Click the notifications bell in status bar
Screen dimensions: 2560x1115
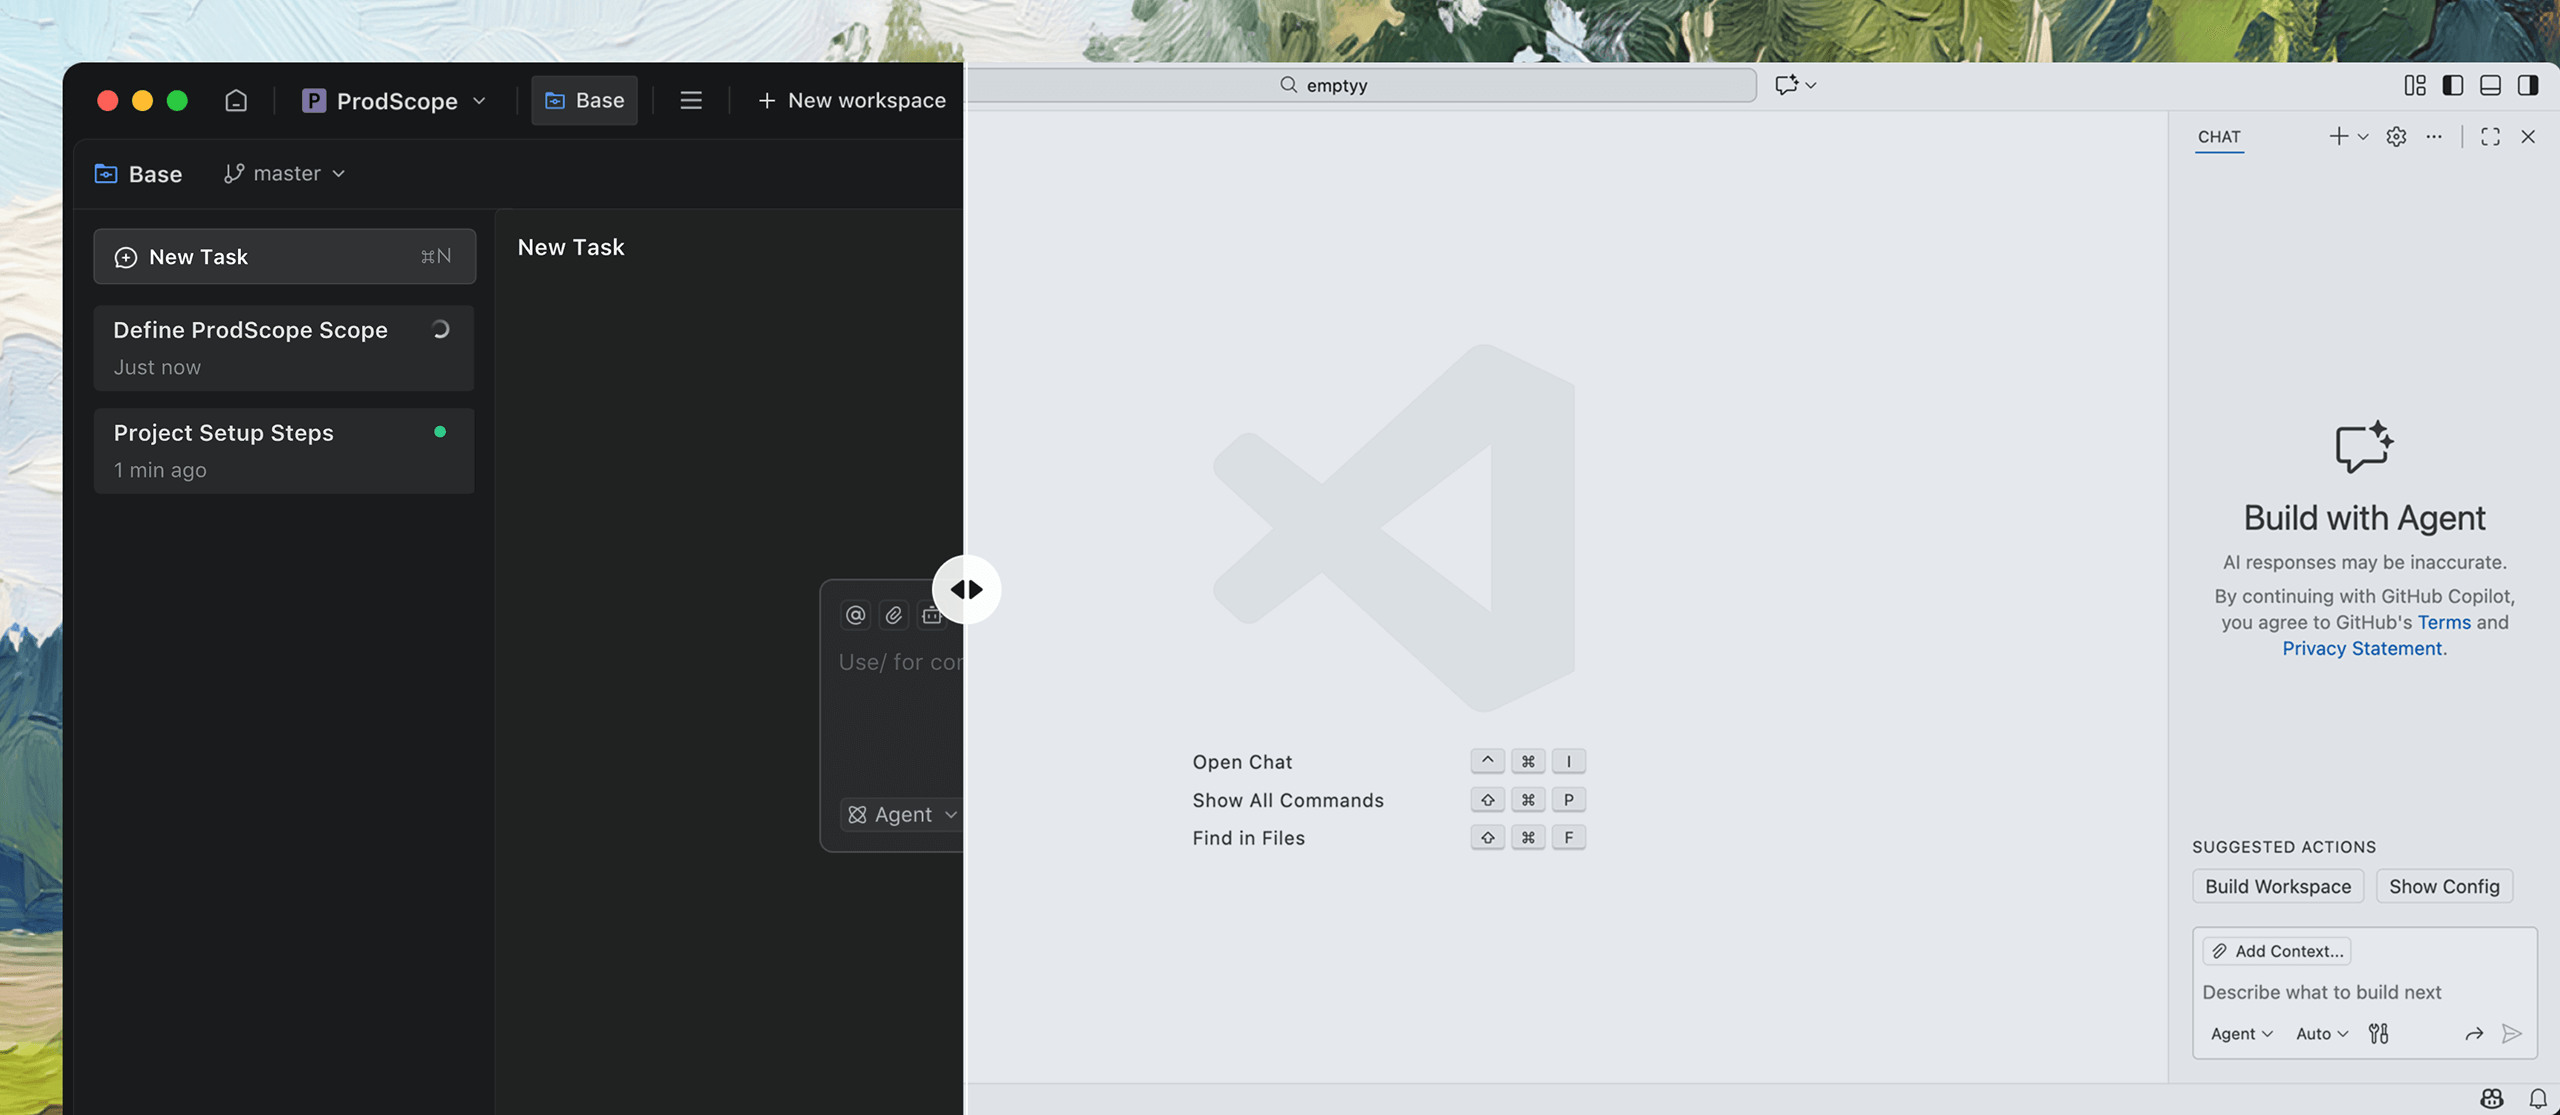pyautogui.click(x=2537, y=1098)
